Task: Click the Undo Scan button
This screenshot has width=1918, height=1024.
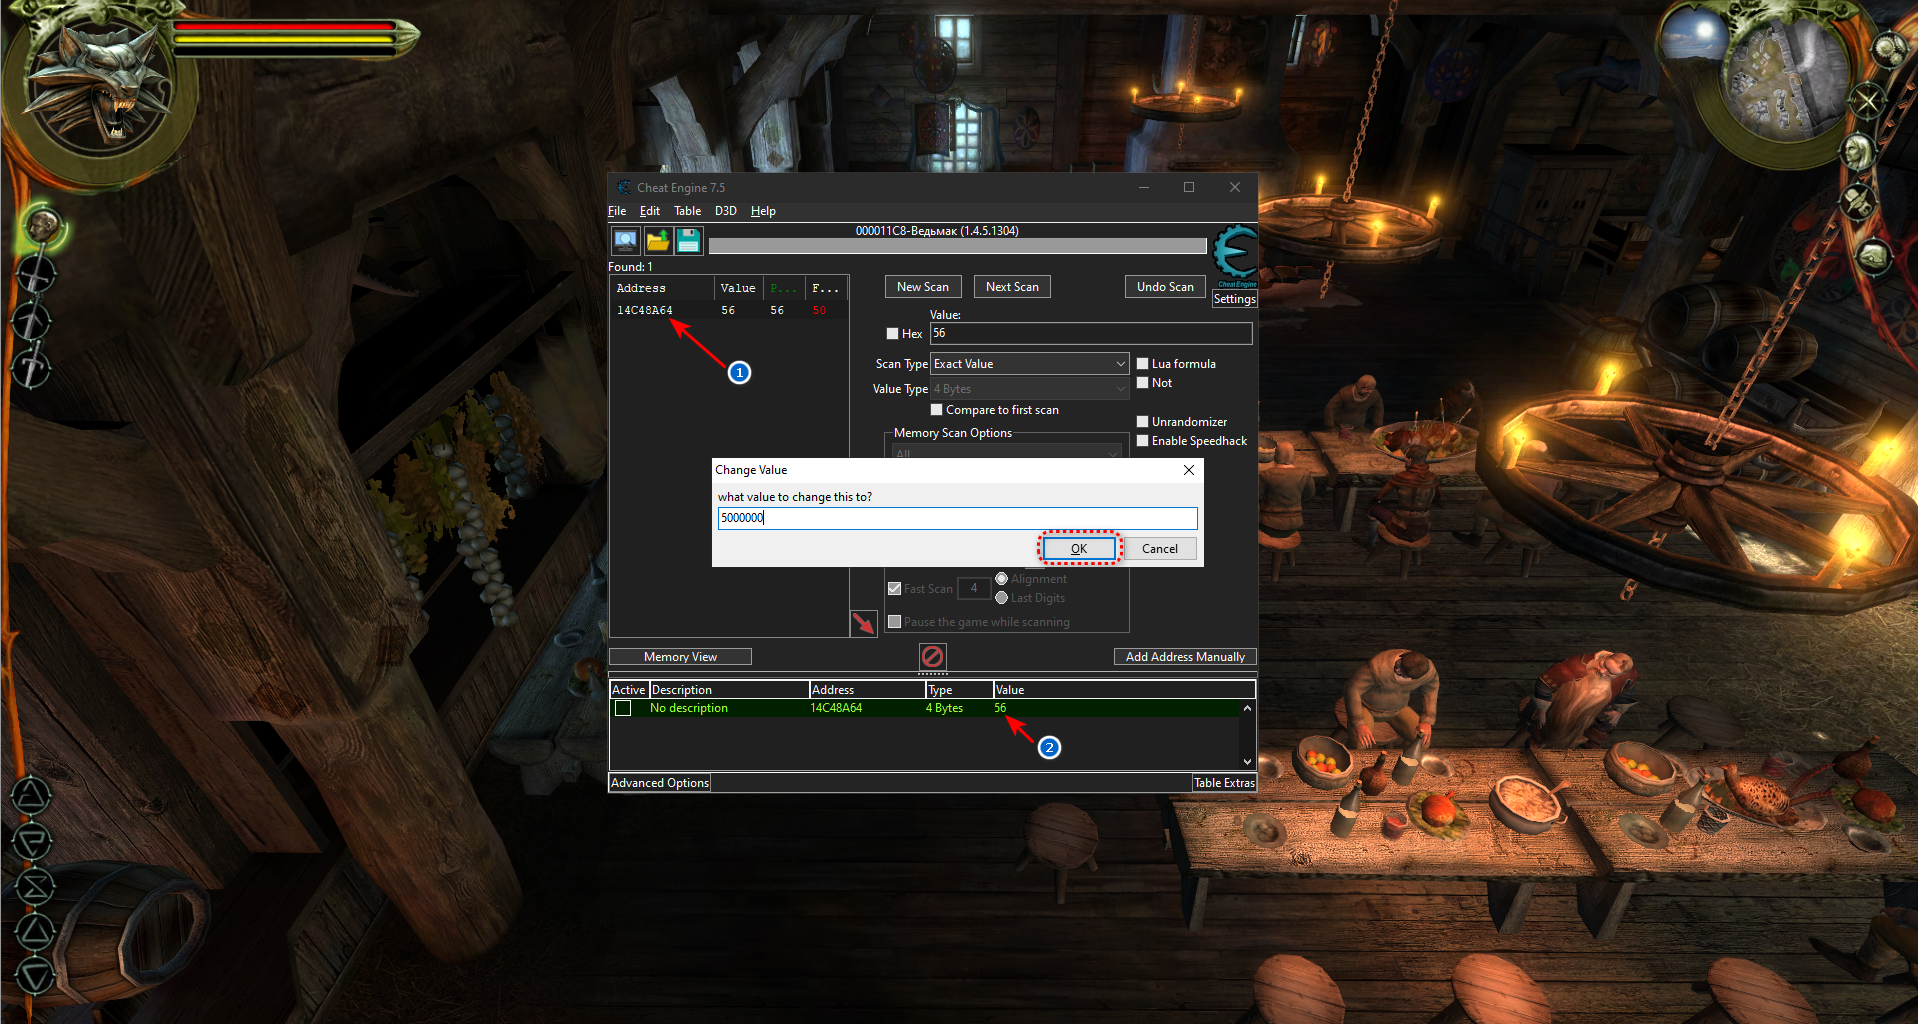Action: [1165, 287]
